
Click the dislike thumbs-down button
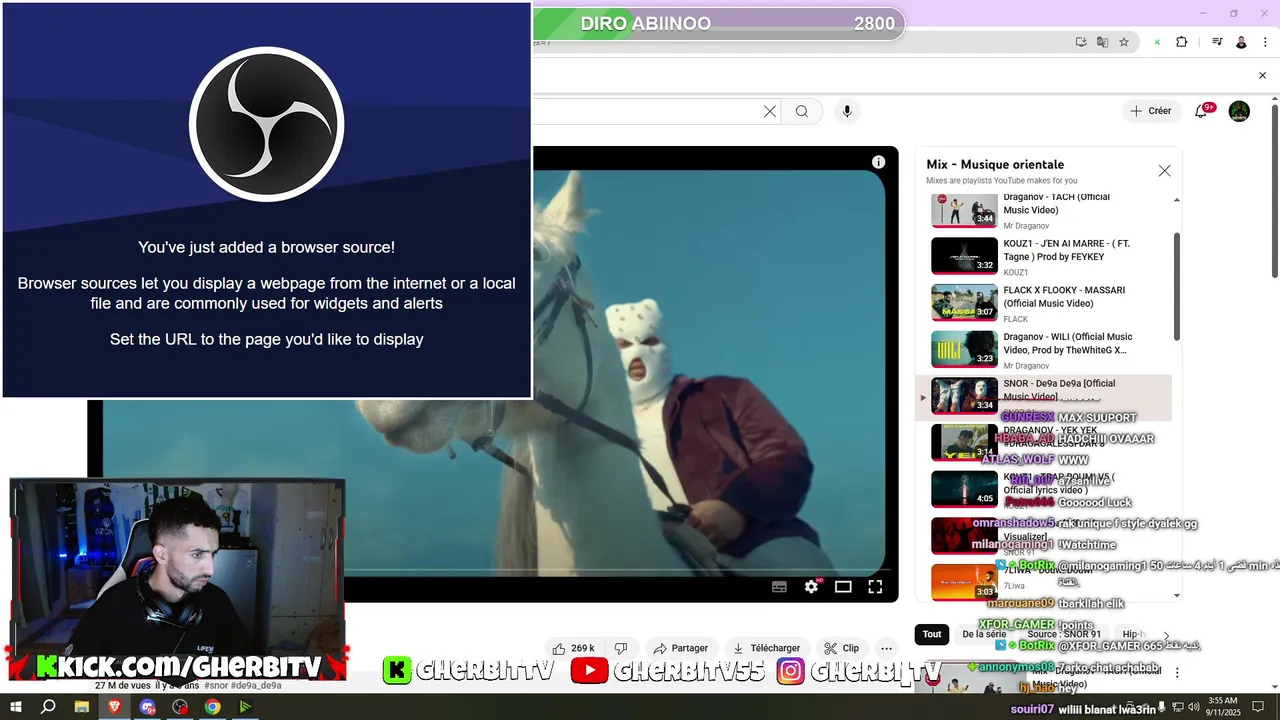620,648
